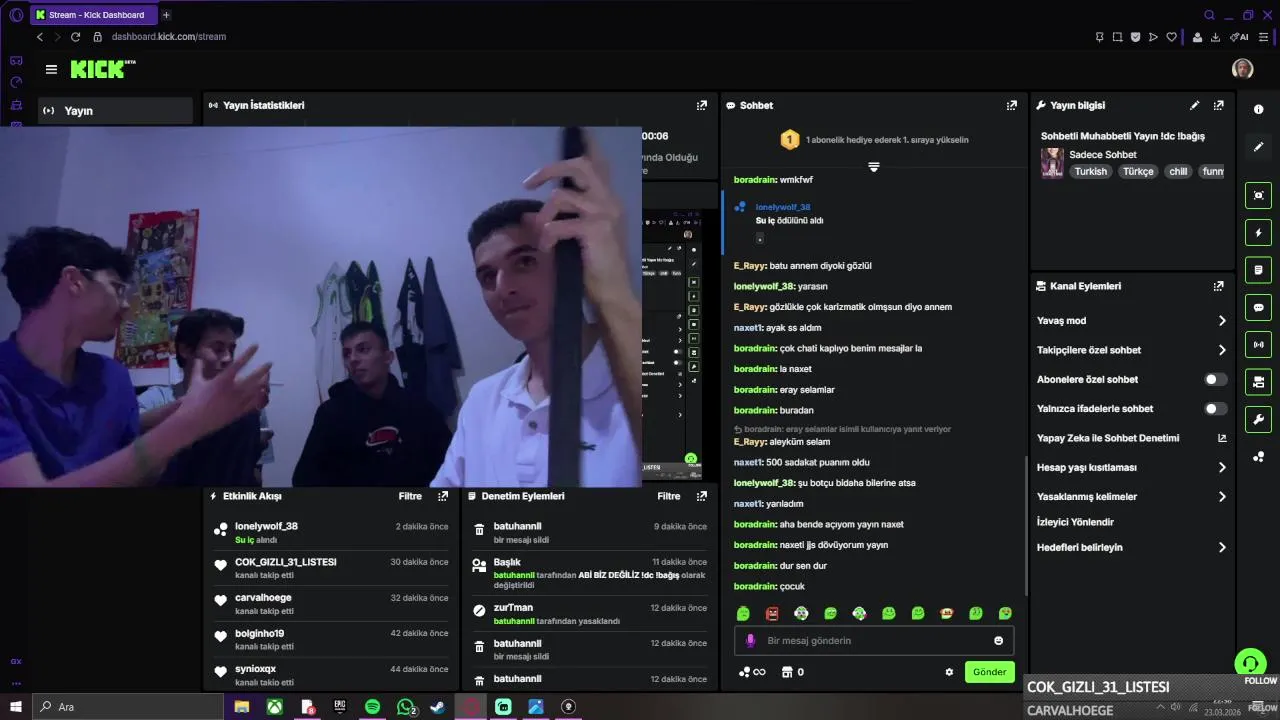
Task: Click the heart bookmark icon in browser toolbar
Action: (1172, 37)
